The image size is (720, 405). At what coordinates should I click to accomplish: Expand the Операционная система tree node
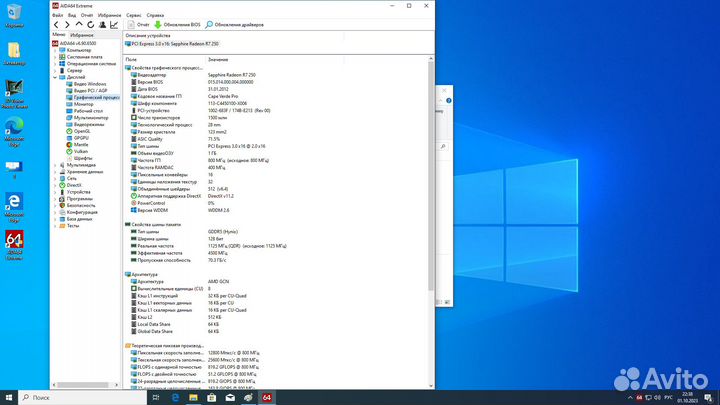tap(55, 64)
